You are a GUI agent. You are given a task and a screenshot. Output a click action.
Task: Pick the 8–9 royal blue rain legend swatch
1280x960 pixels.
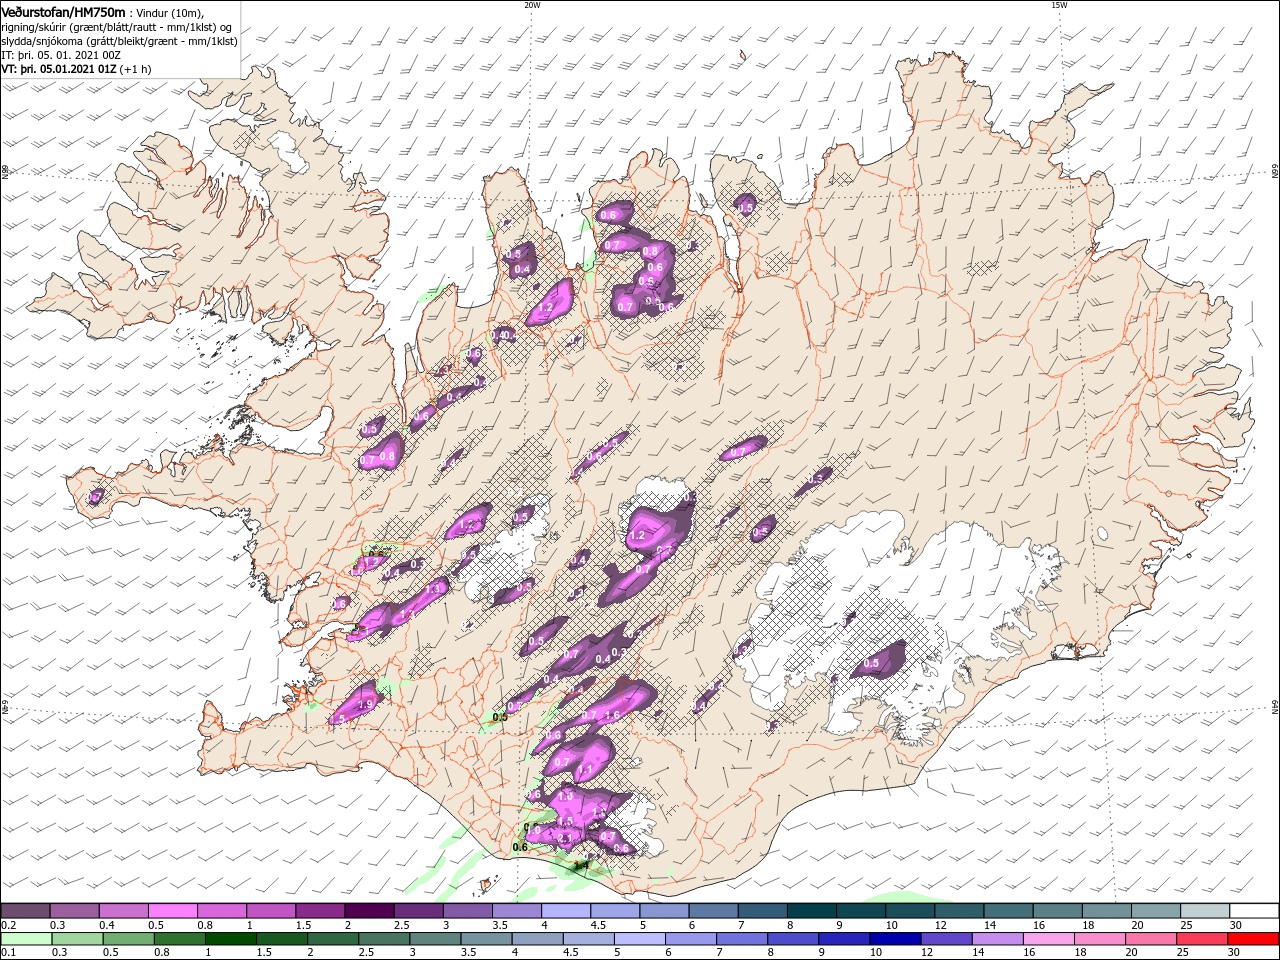(x=792, y=939)
